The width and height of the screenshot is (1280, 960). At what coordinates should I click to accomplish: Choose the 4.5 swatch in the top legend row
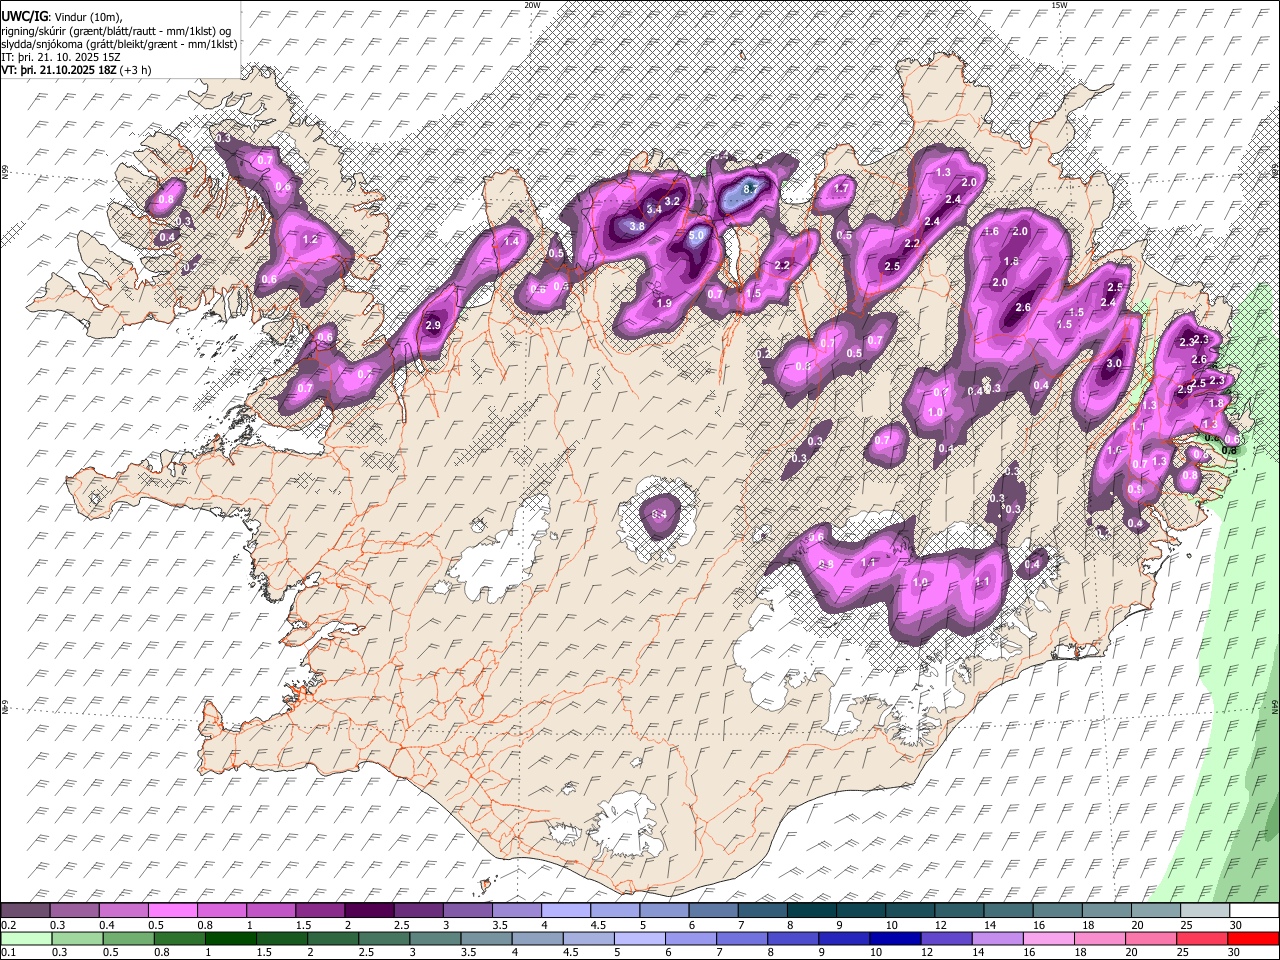pyautogui.click(x=614, y=911)
